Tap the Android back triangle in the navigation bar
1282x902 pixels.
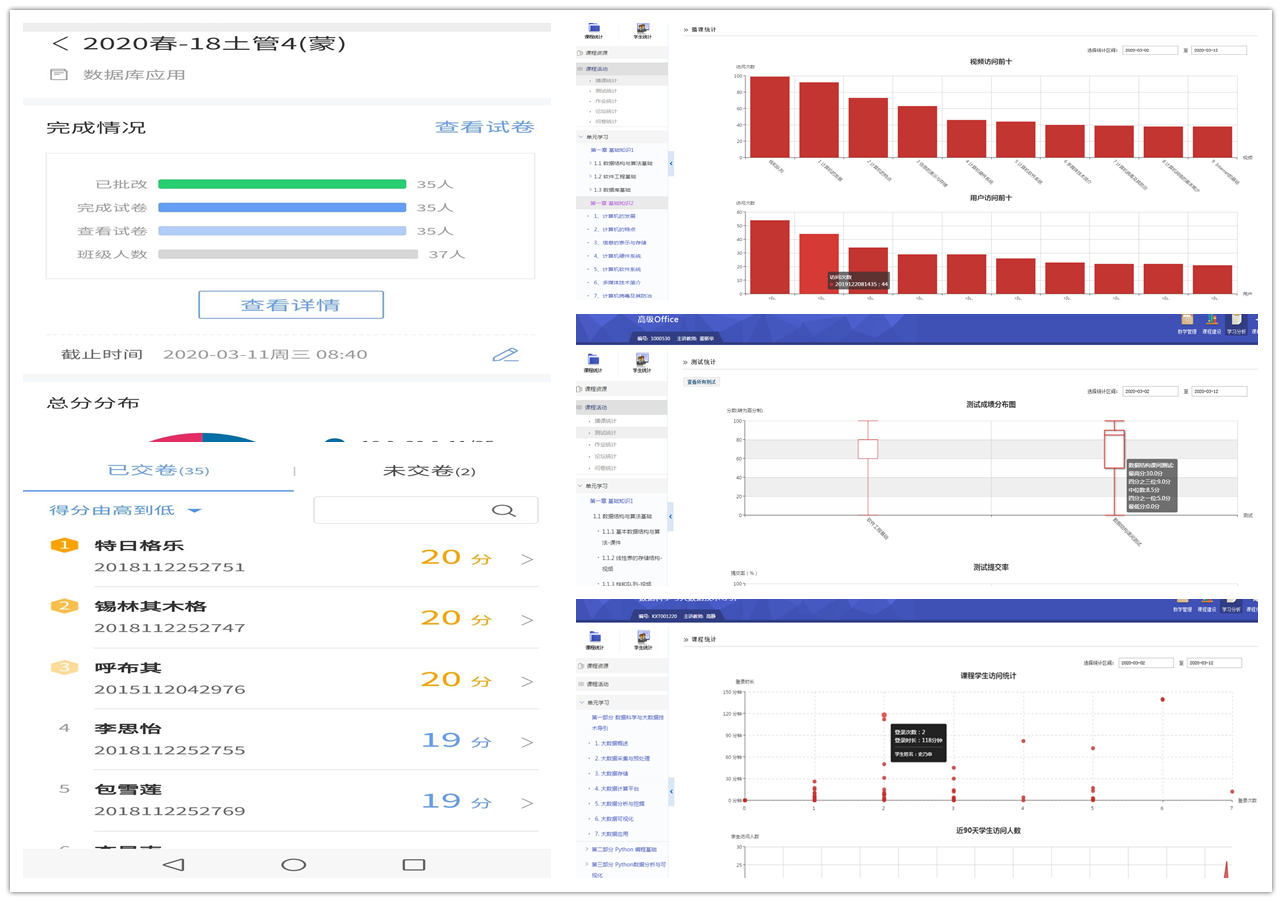coord(173,864)
